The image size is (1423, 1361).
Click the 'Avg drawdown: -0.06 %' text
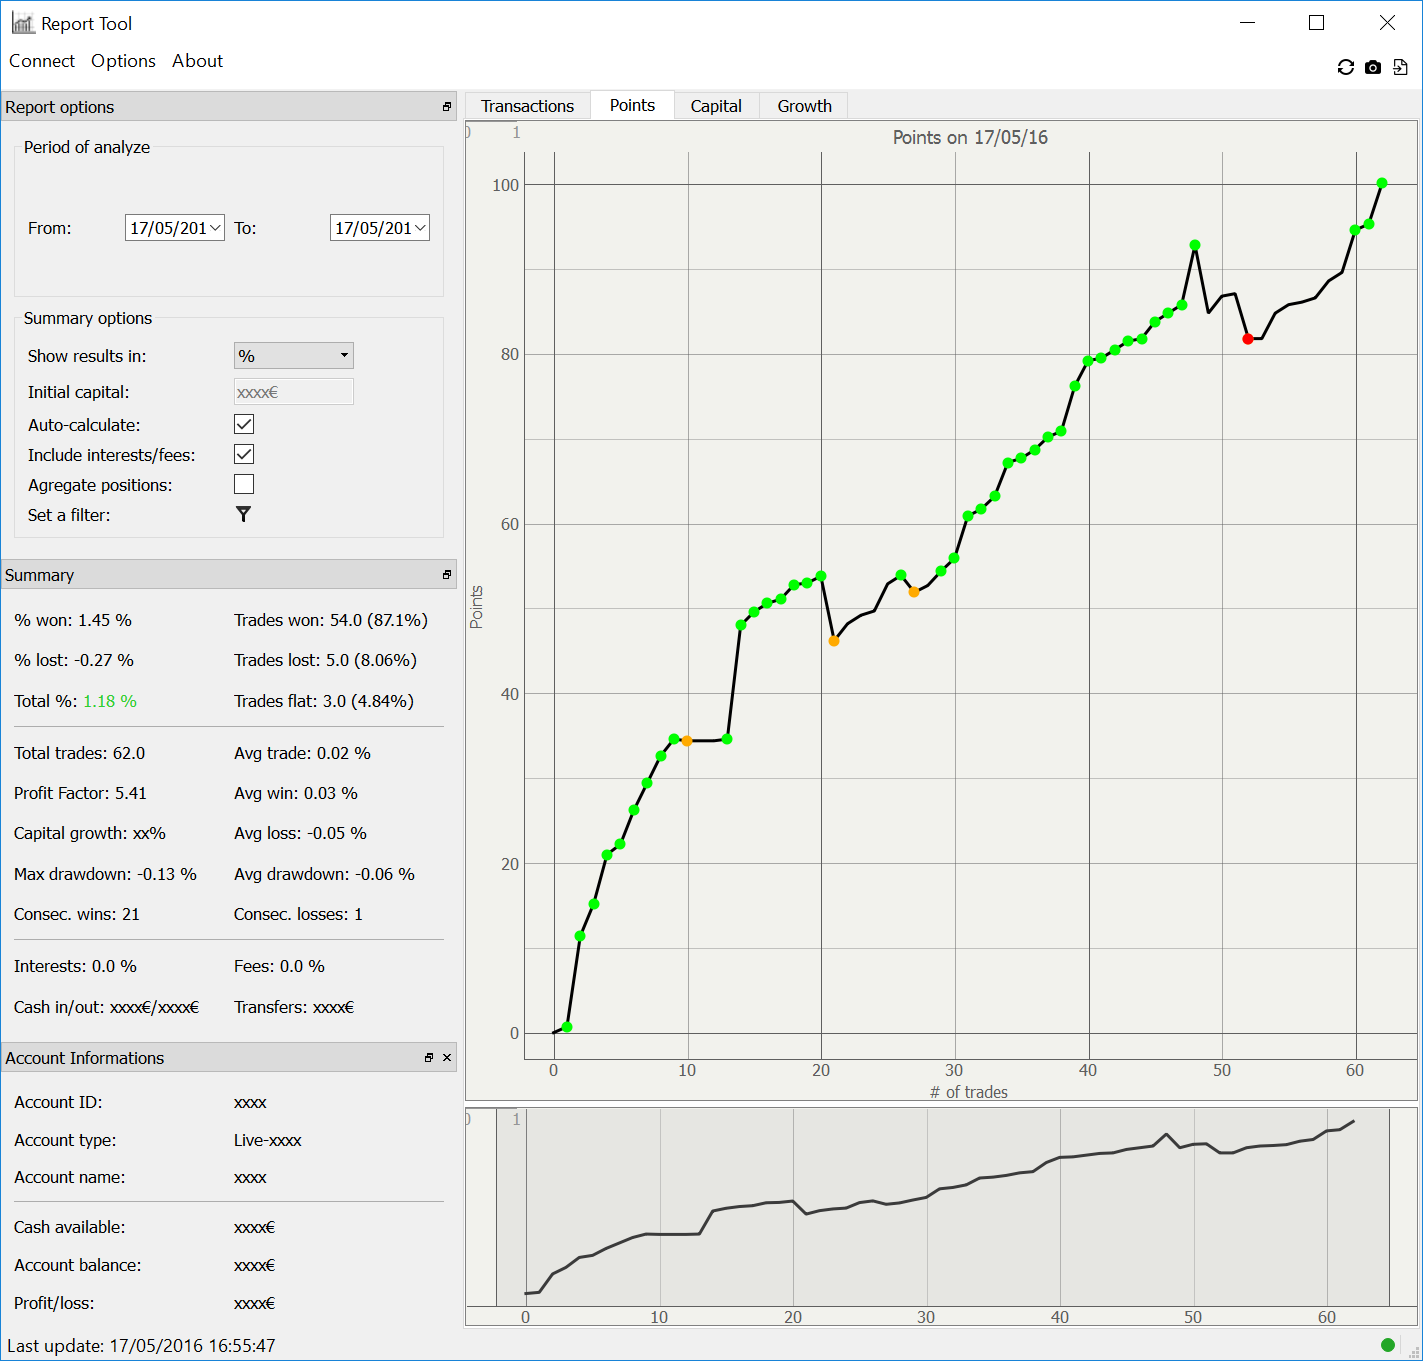click(x=324, y=874)
